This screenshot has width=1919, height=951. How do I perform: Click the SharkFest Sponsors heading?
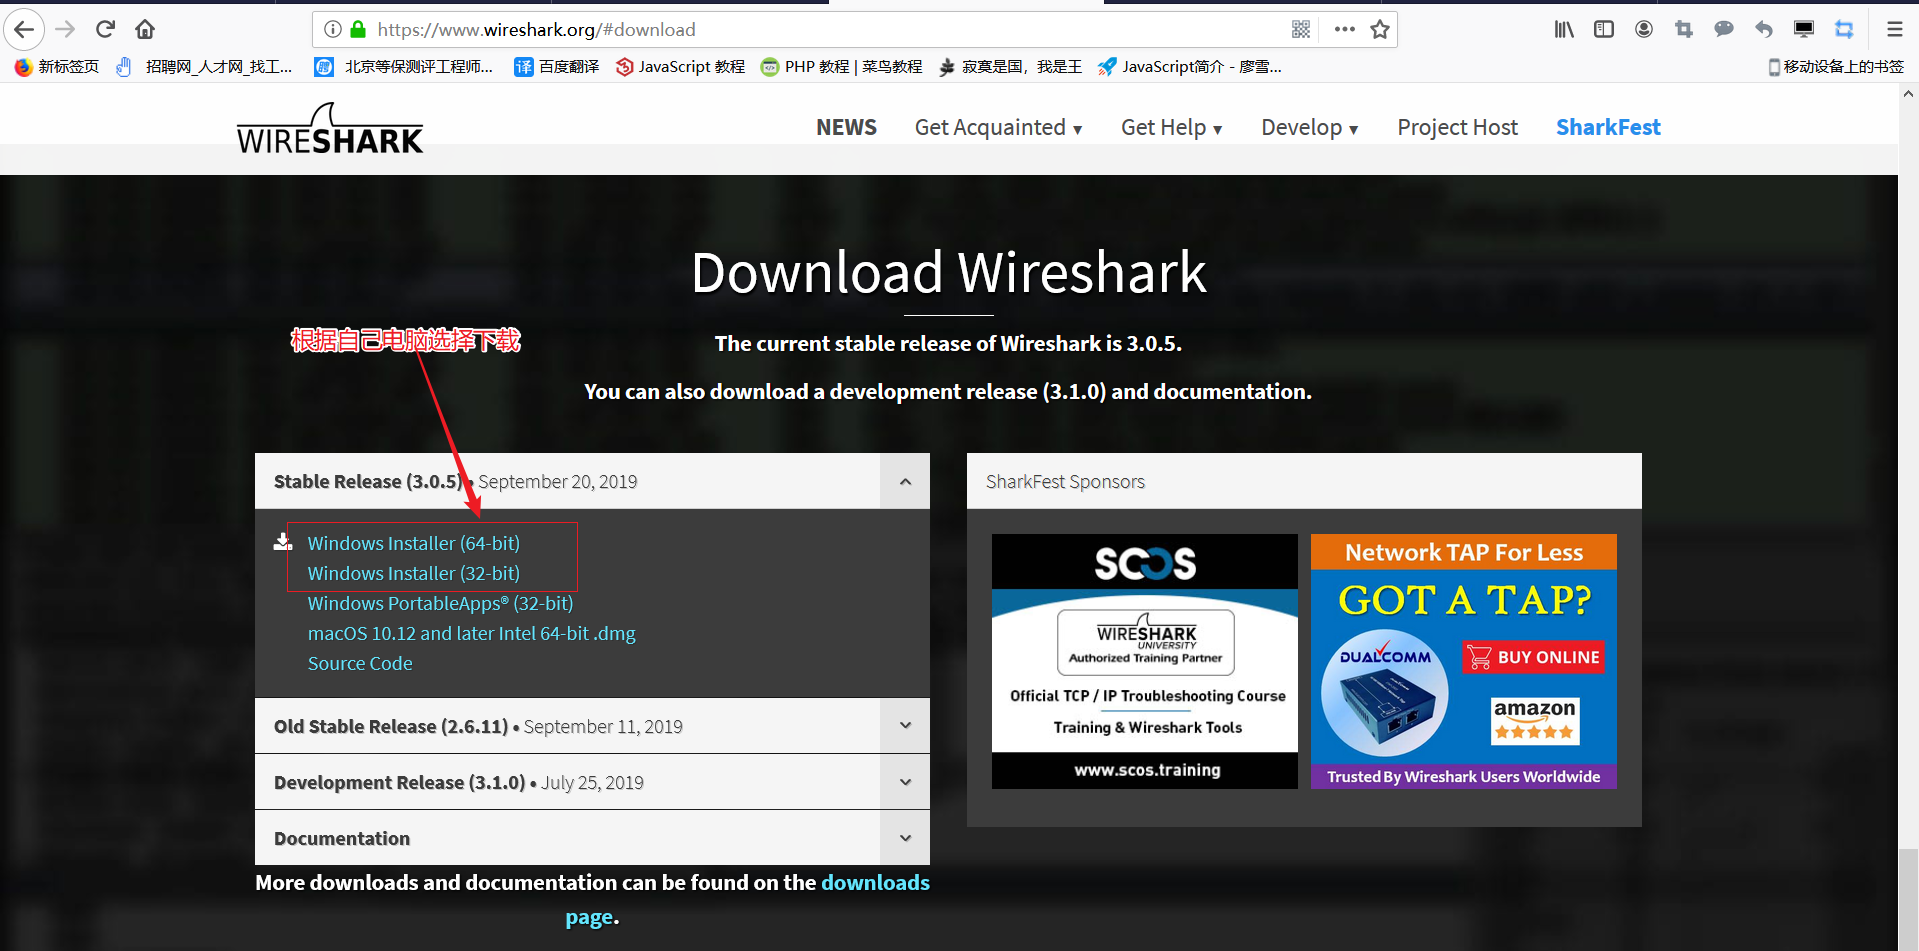coord(1065,481)
